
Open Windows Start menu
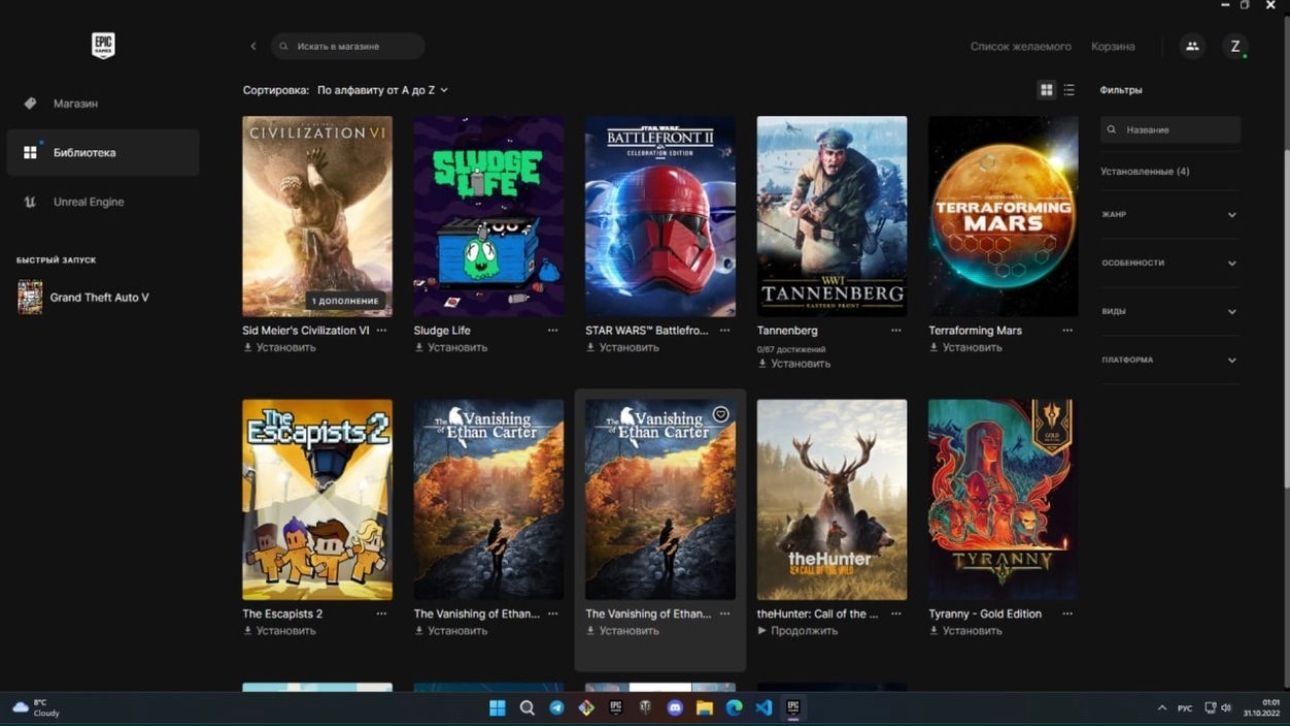click(497, 708)
